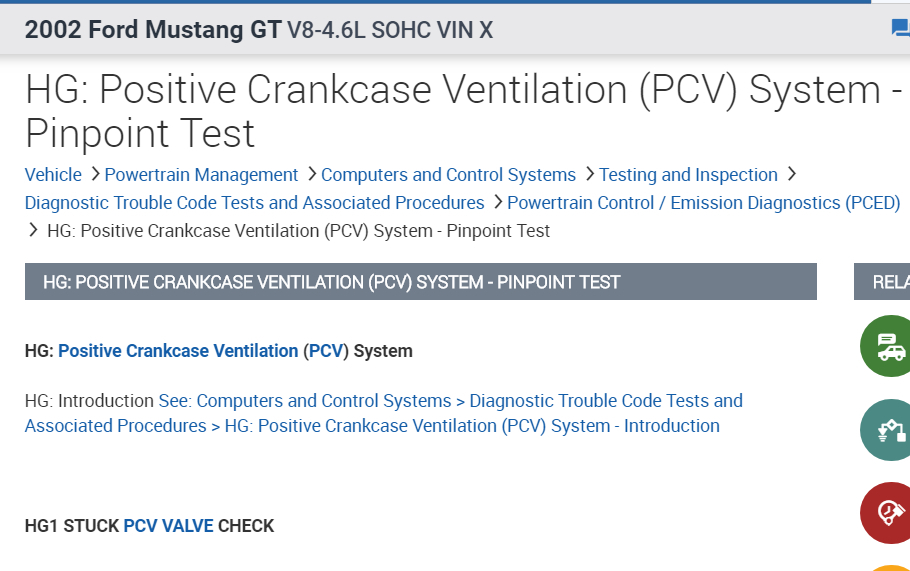Click the V8-4.6L SOHC VIN X engine text
This screenshot has height=571, width=910.
(390, 30)
